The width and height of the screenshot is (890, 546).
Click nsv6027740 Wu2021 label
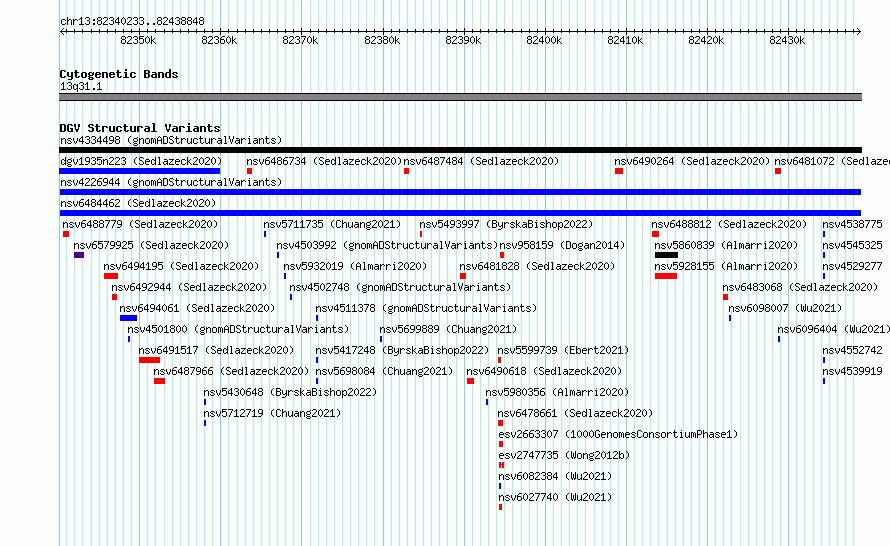point(555,497)
